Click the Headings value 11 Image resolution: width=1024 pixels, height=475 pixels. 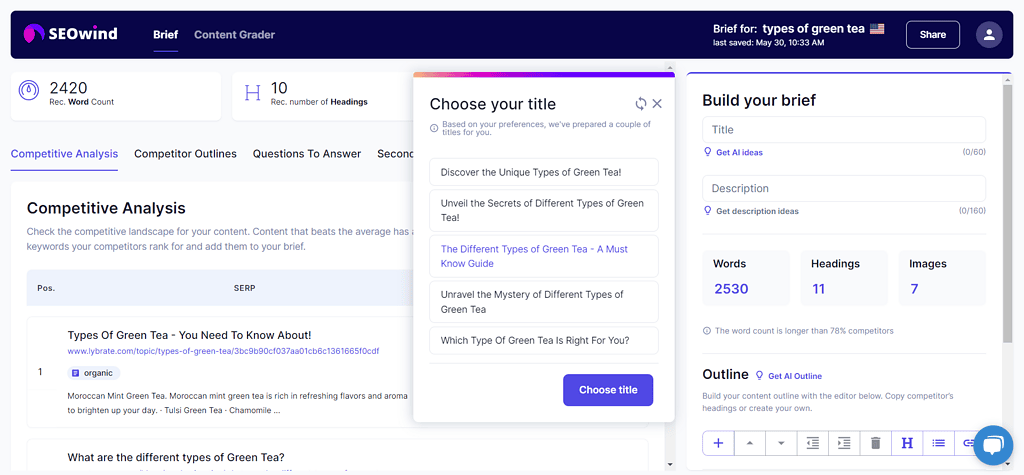click(818, 289)
